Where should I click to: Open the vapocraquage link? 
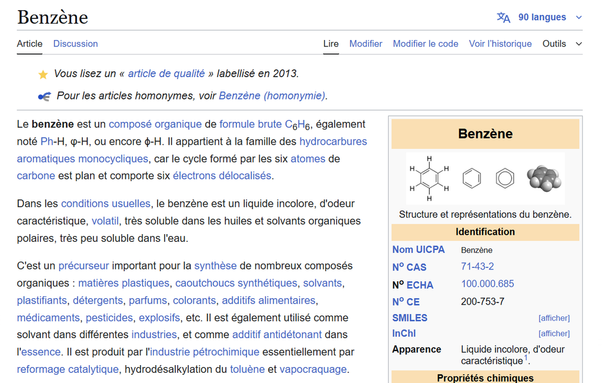[314, 369]
